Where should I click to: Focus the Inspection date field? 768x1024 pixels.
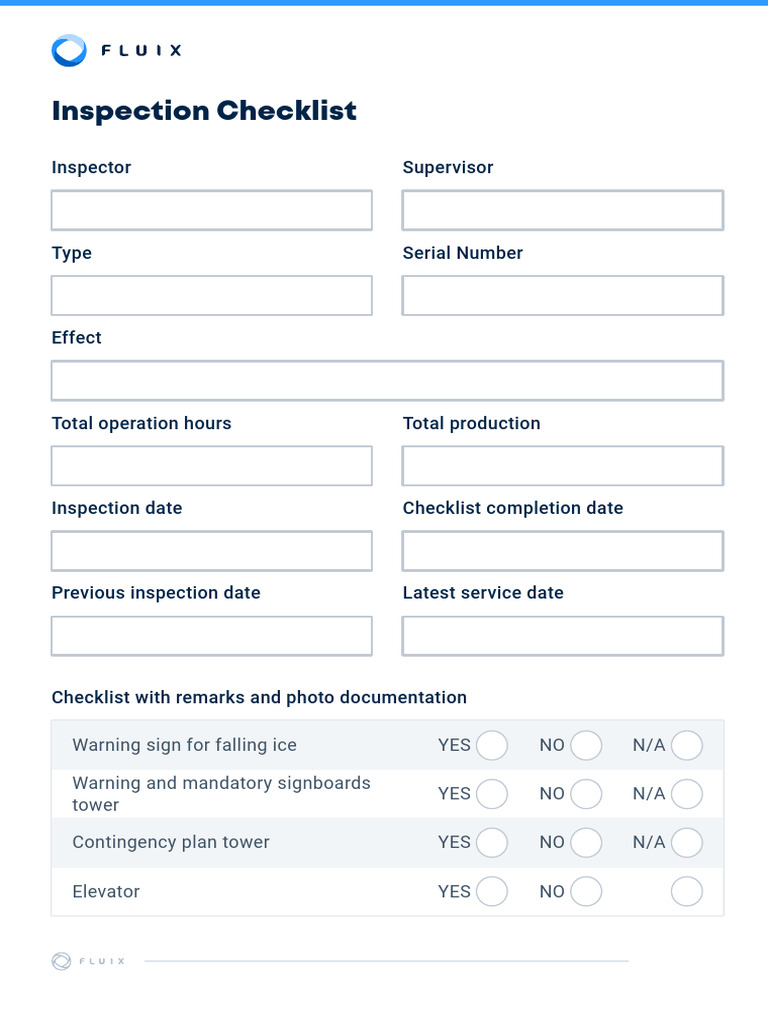[212, 551]
